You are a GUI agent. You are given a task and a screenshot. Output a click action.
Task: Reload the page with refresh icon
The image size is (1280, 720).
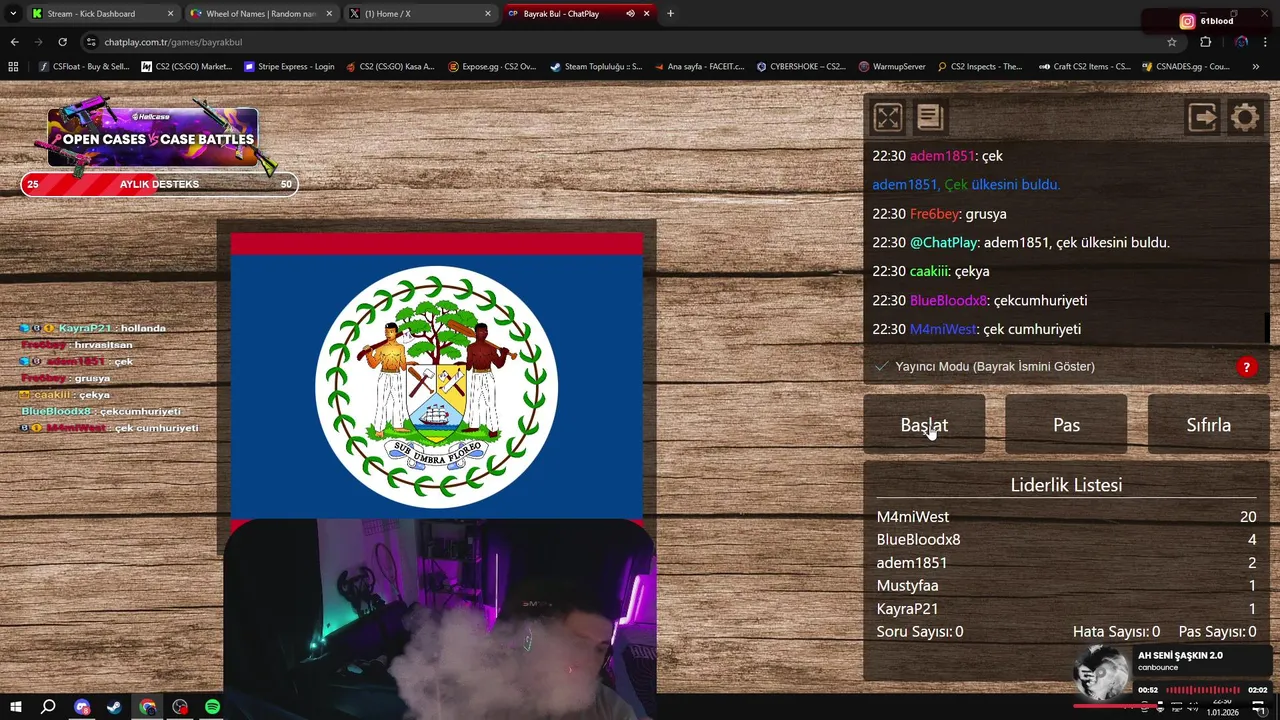(x=62, y=42)
